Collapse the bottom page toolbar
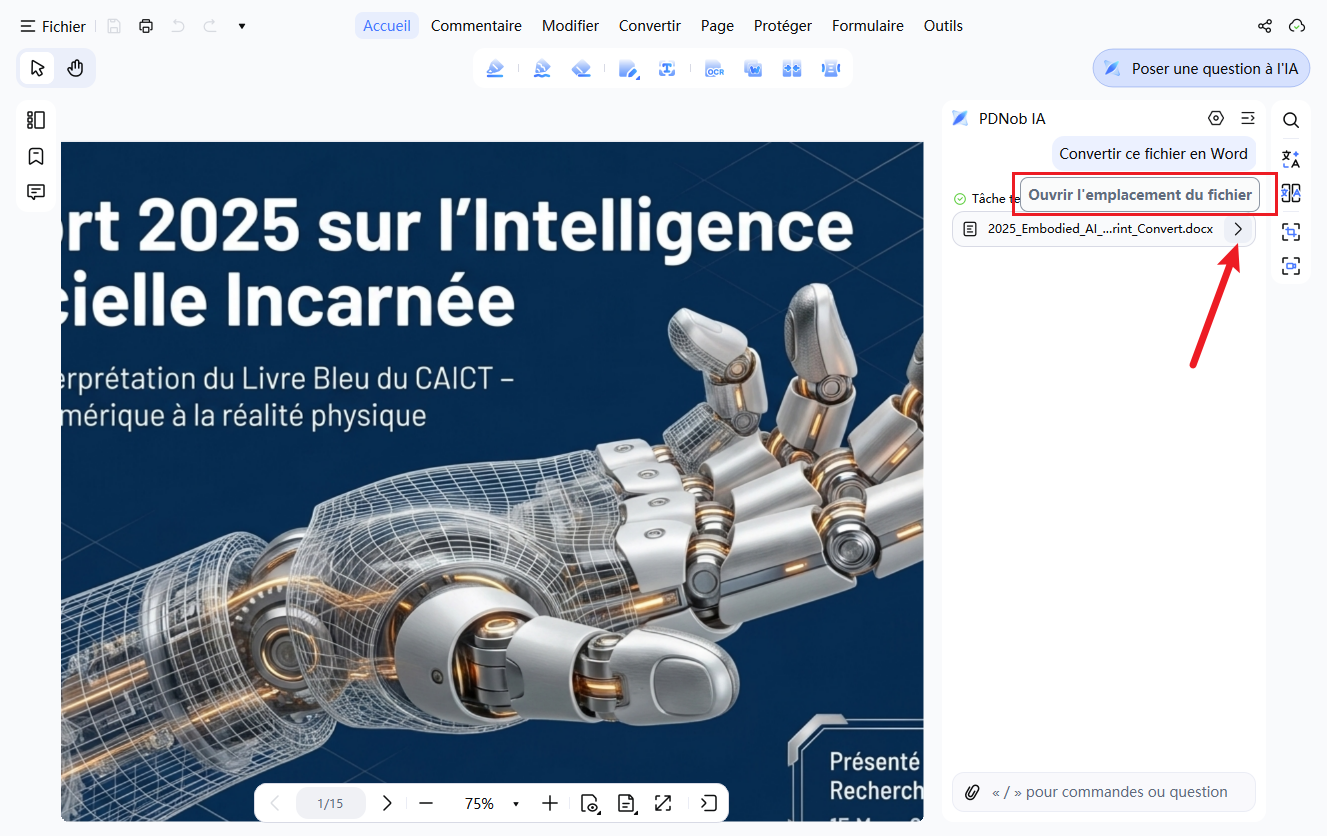The width and height of the screenshot is (1327, 836). 709,803
